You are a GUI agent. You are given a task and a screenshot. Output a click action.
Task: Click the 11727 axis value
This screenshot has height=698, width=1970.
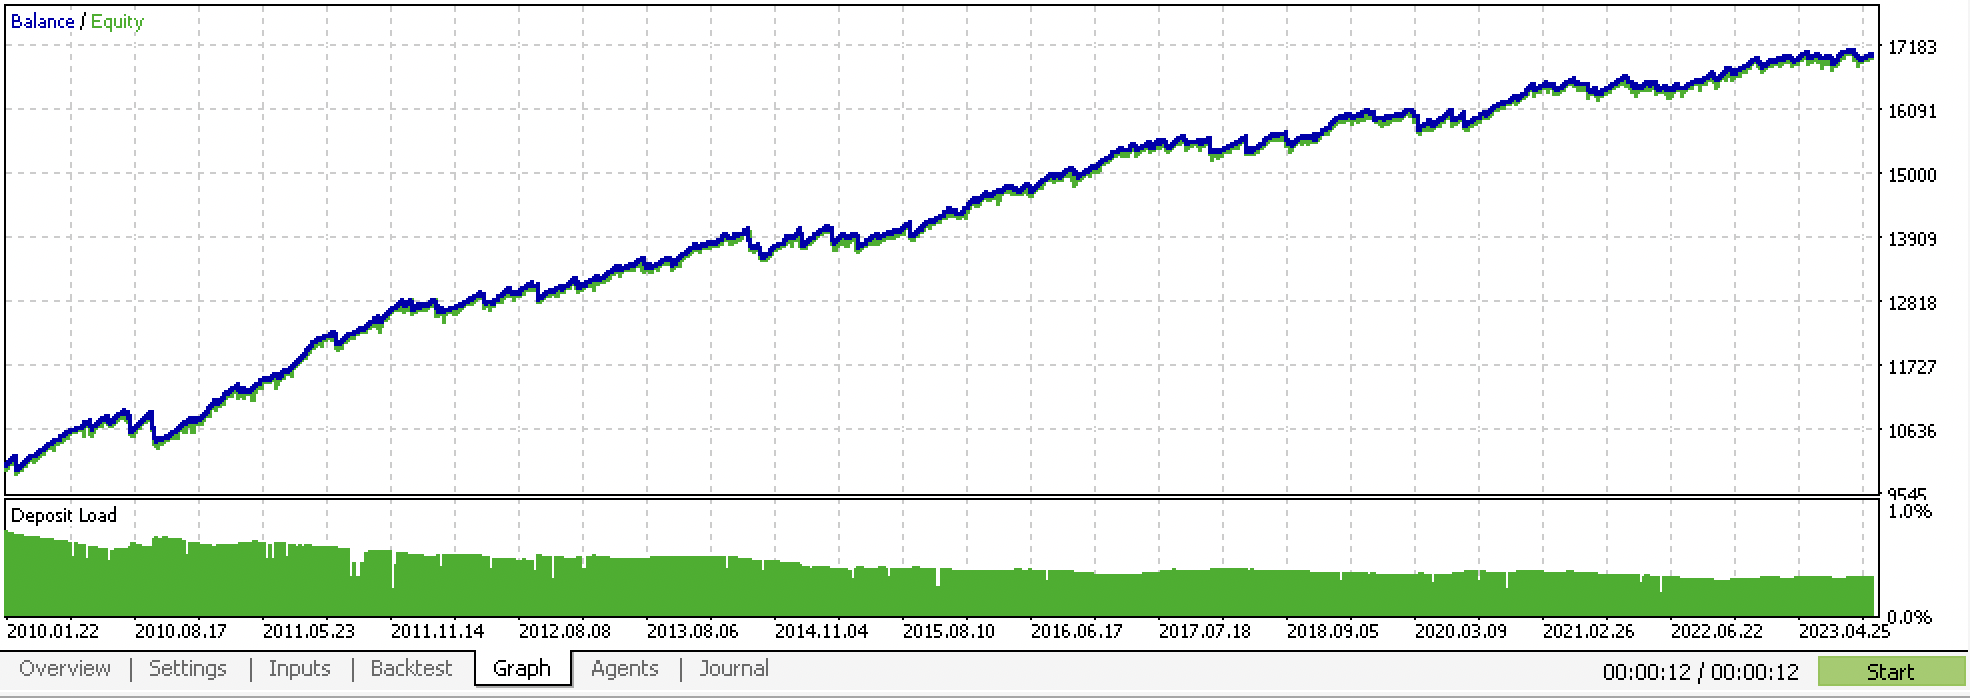pos(1910,367)
